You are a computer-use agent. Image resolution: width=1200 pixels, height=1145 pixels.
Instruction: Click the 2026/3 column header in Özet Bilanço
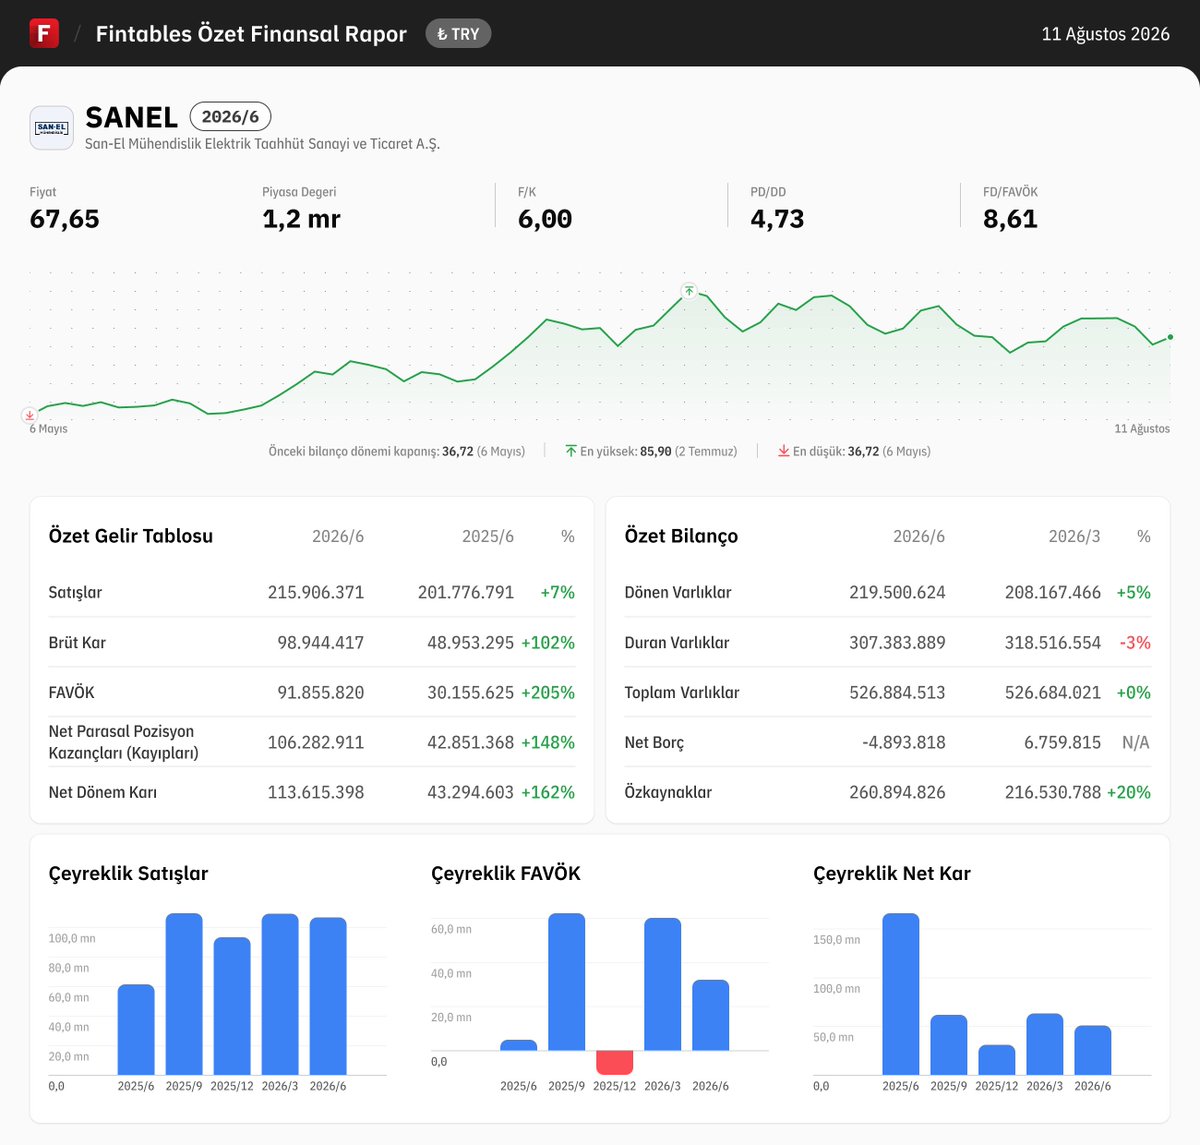tap(1074, 536)
